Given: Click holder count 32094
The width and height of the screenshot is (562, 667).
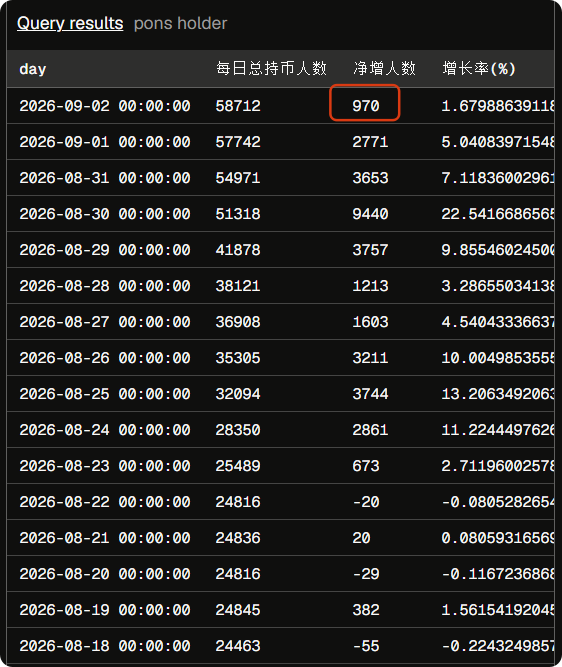Looking at the screenshot, I should [x=238, y=394].
